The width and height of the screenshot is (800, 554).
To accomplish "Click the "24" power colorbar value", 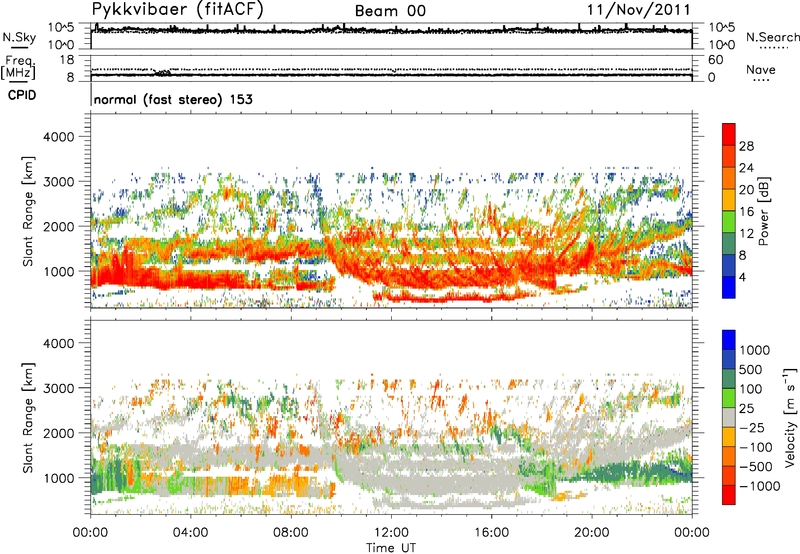I will point(746,168).
